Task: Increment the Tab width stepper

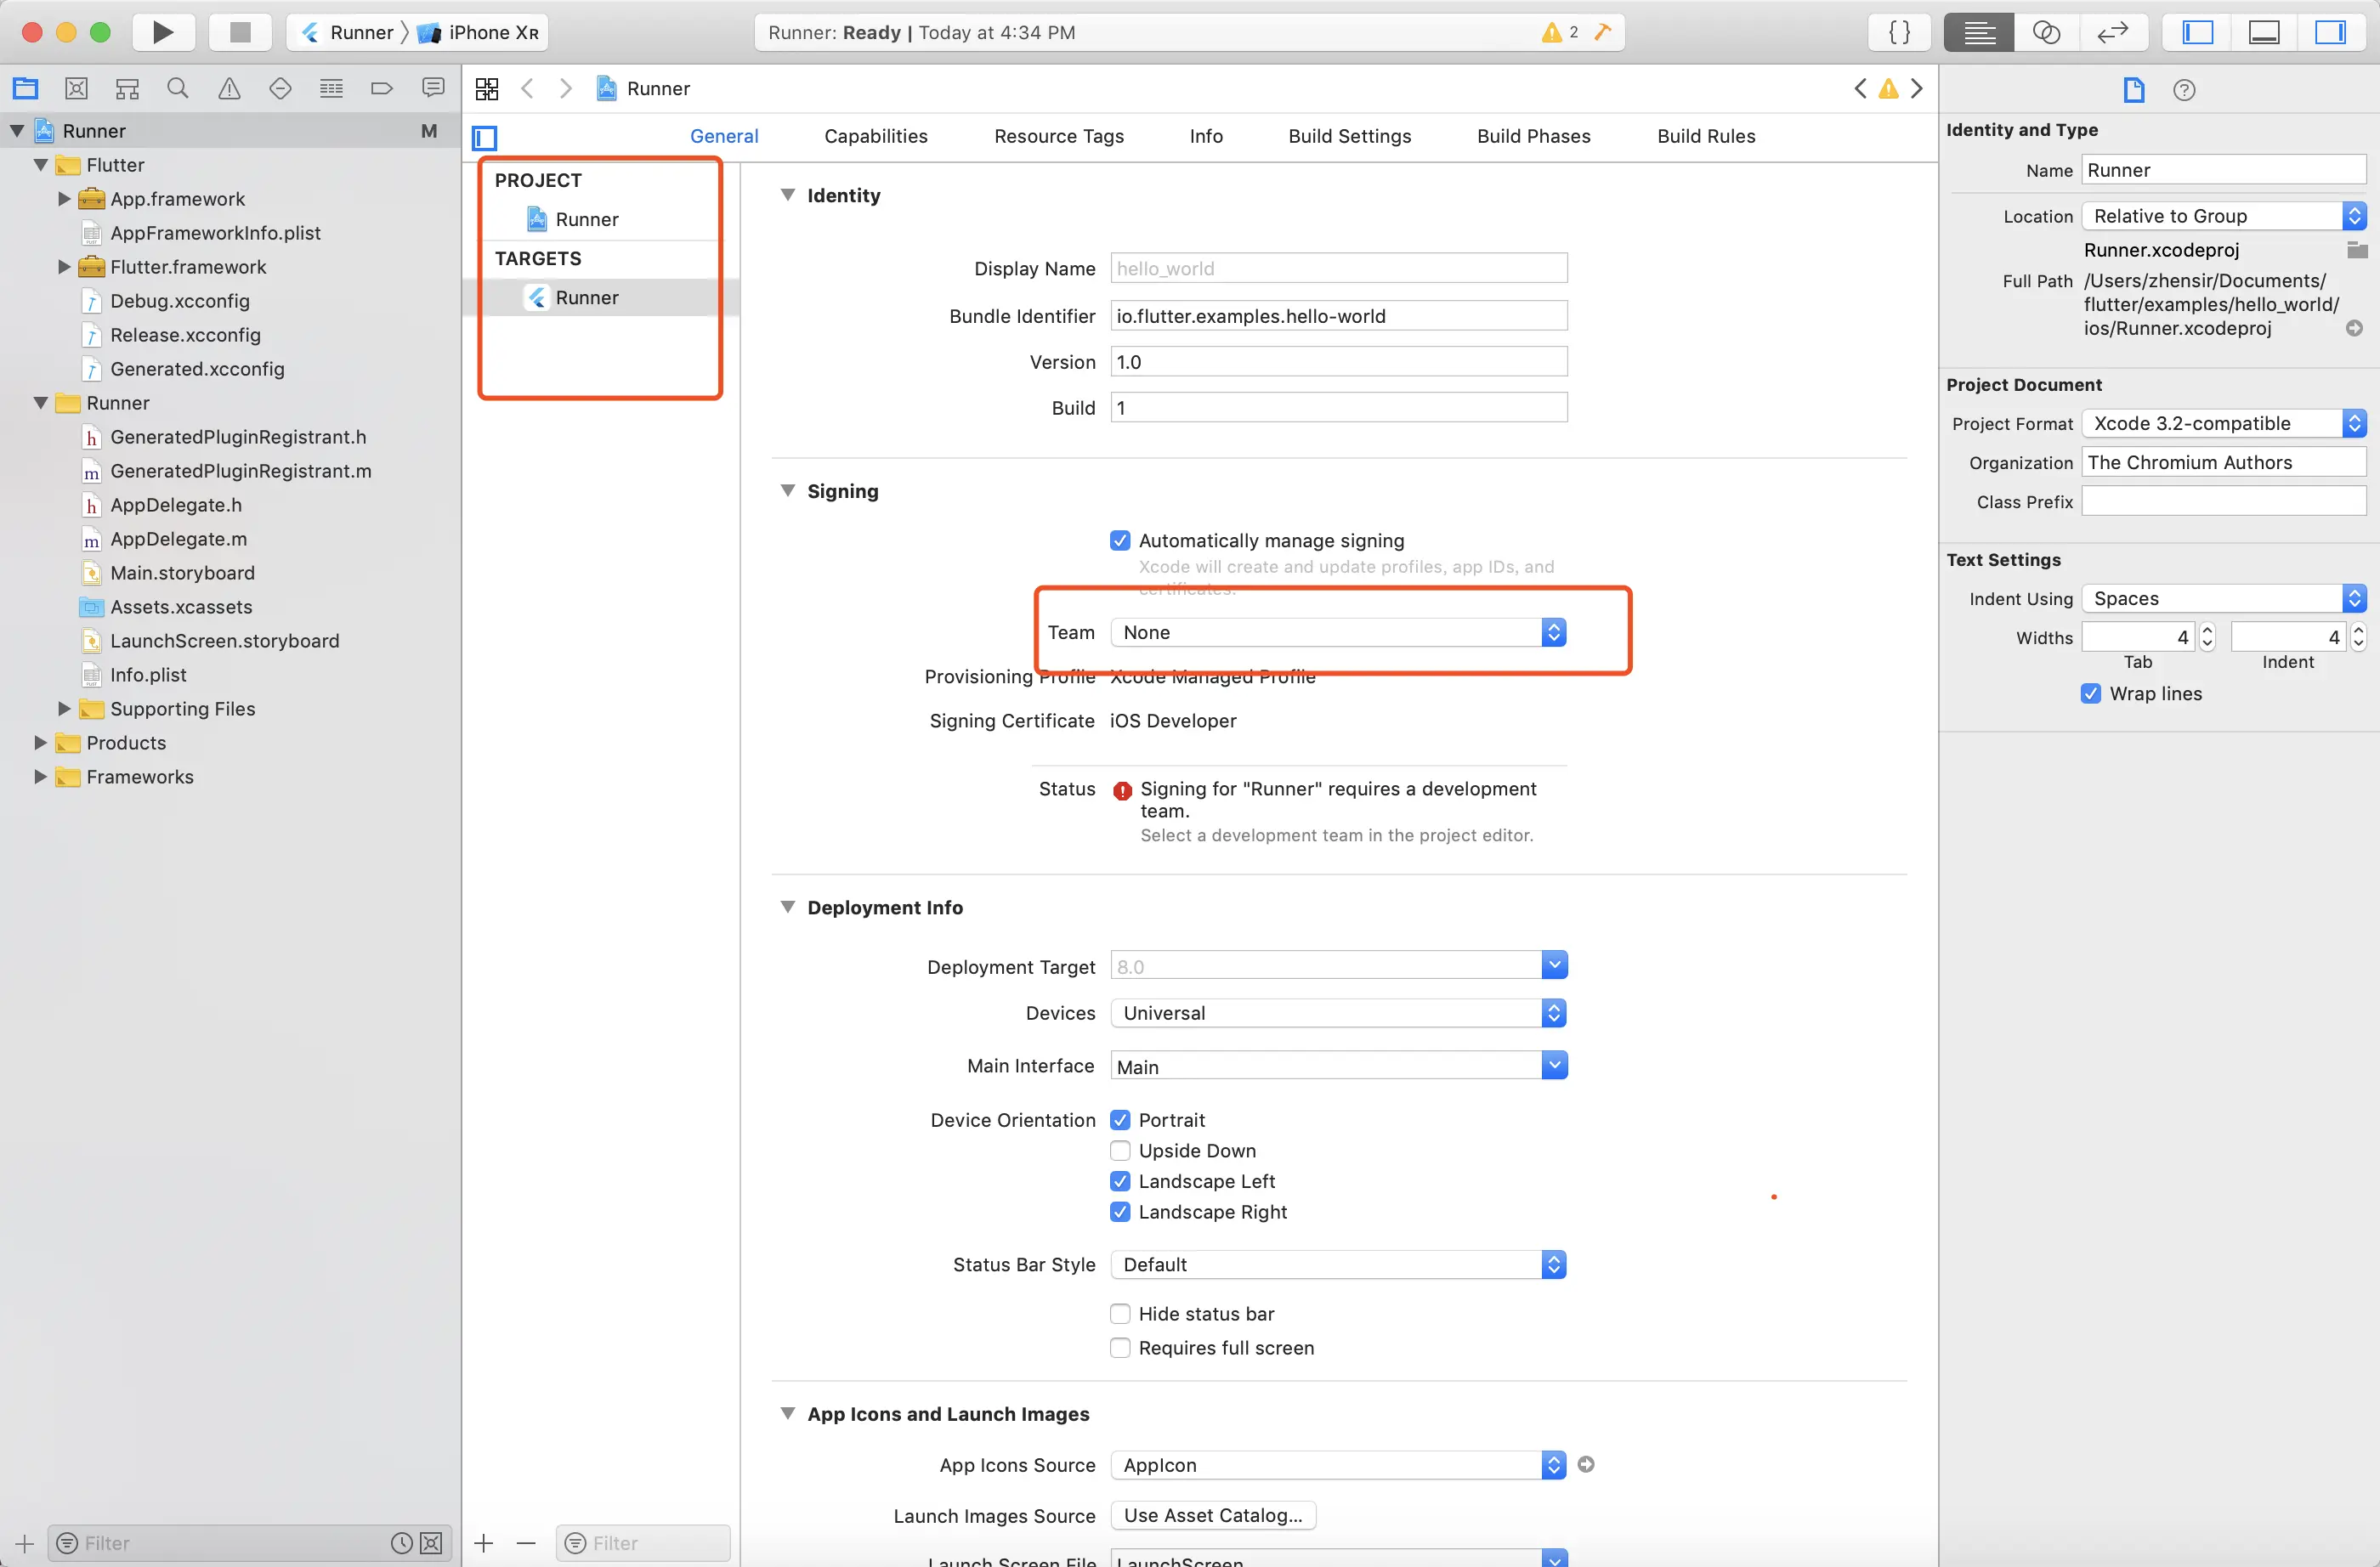Action: [x=2208, y=630]
